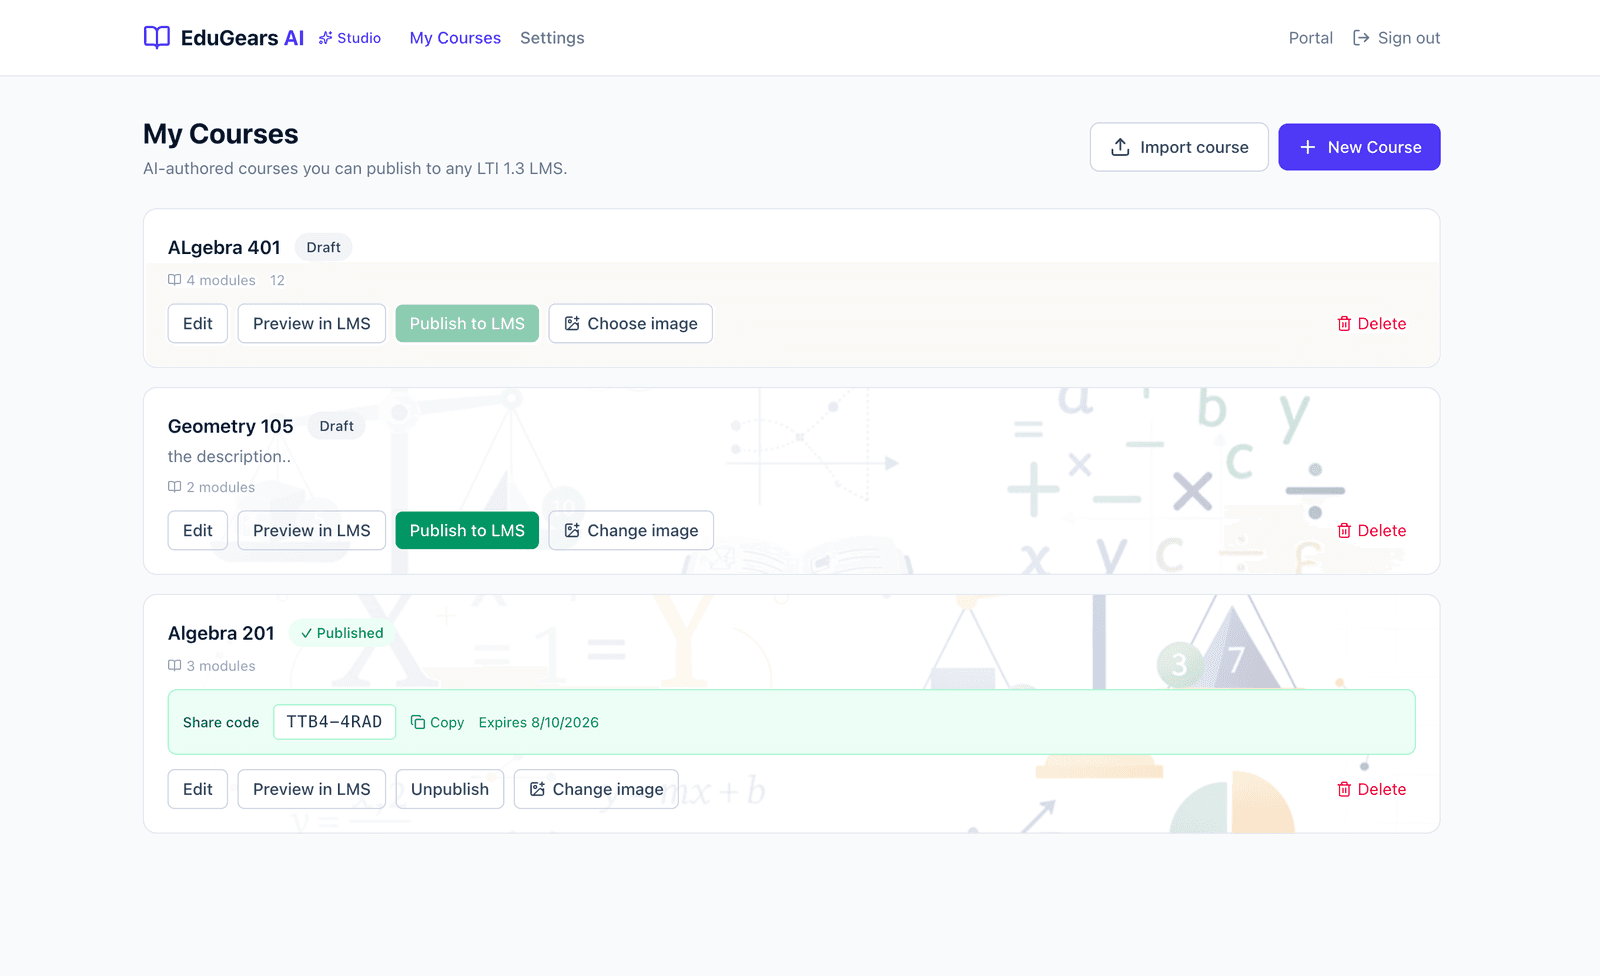Preview Geometry 105 in LMS
Screen dimensions: 1600x976
tap(312, 531)
